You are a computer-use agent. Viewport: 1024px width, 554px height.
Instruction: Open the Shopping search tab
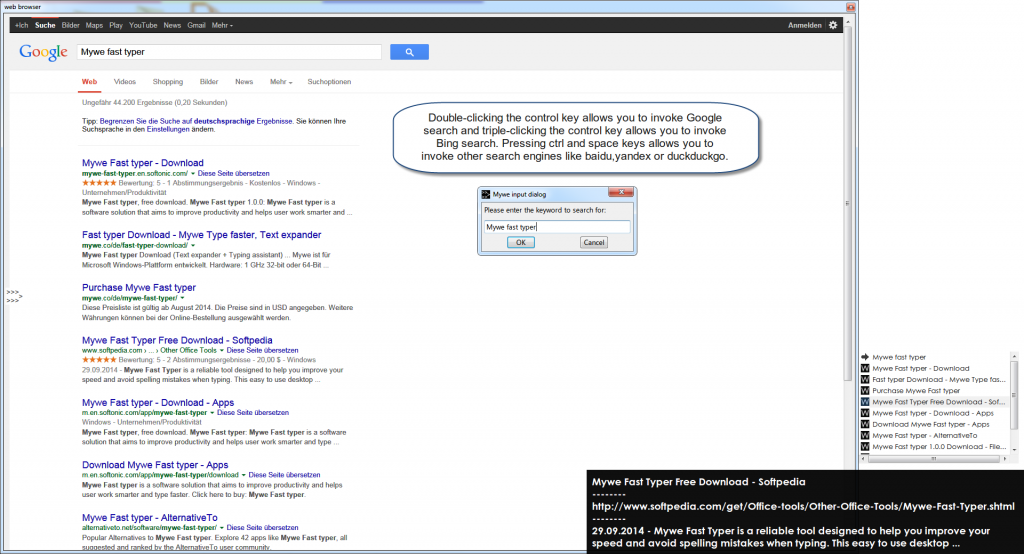[168, 82]
